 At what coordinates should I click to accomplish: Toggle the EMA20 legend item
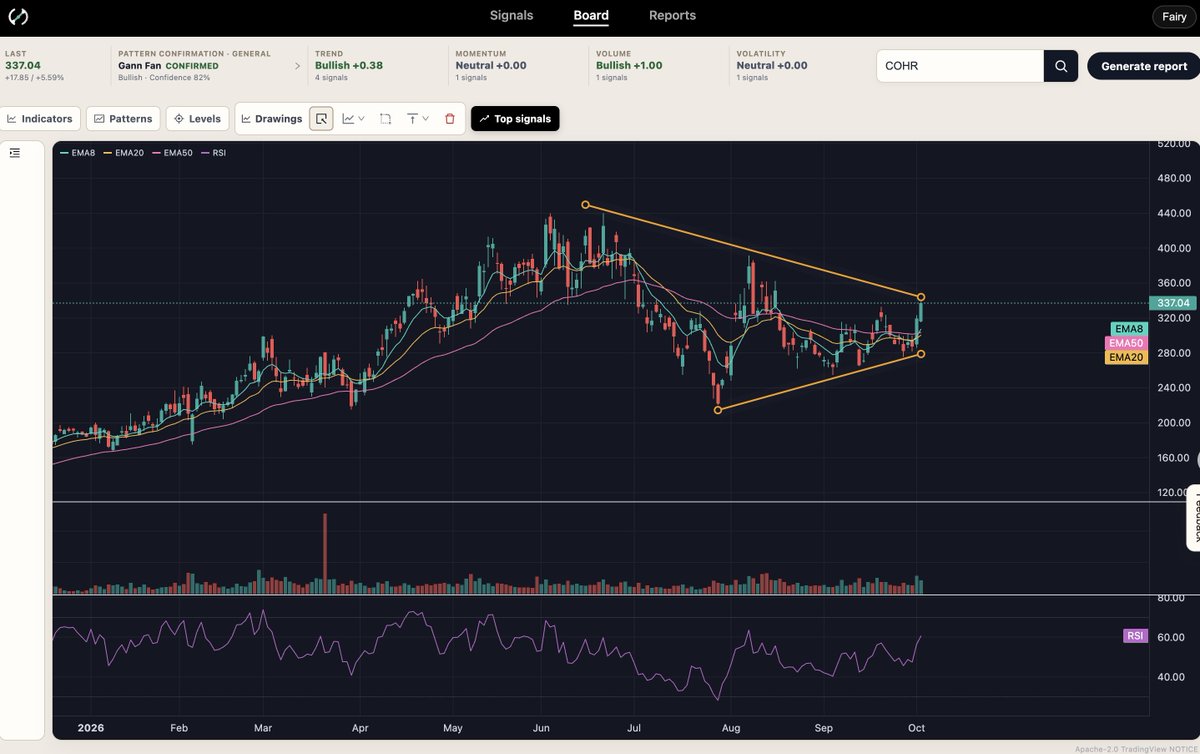(122, 153)
